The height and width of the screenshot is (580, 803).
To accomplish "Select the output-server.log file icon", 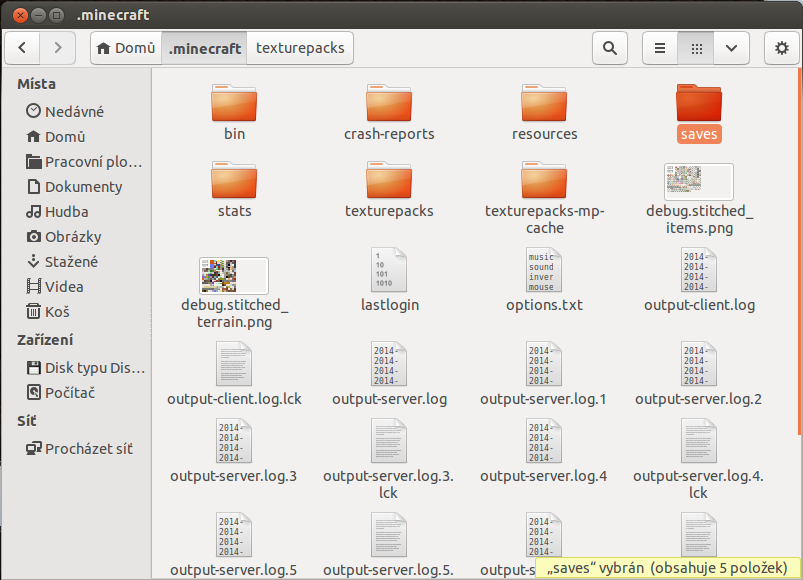I will (389, 364).
